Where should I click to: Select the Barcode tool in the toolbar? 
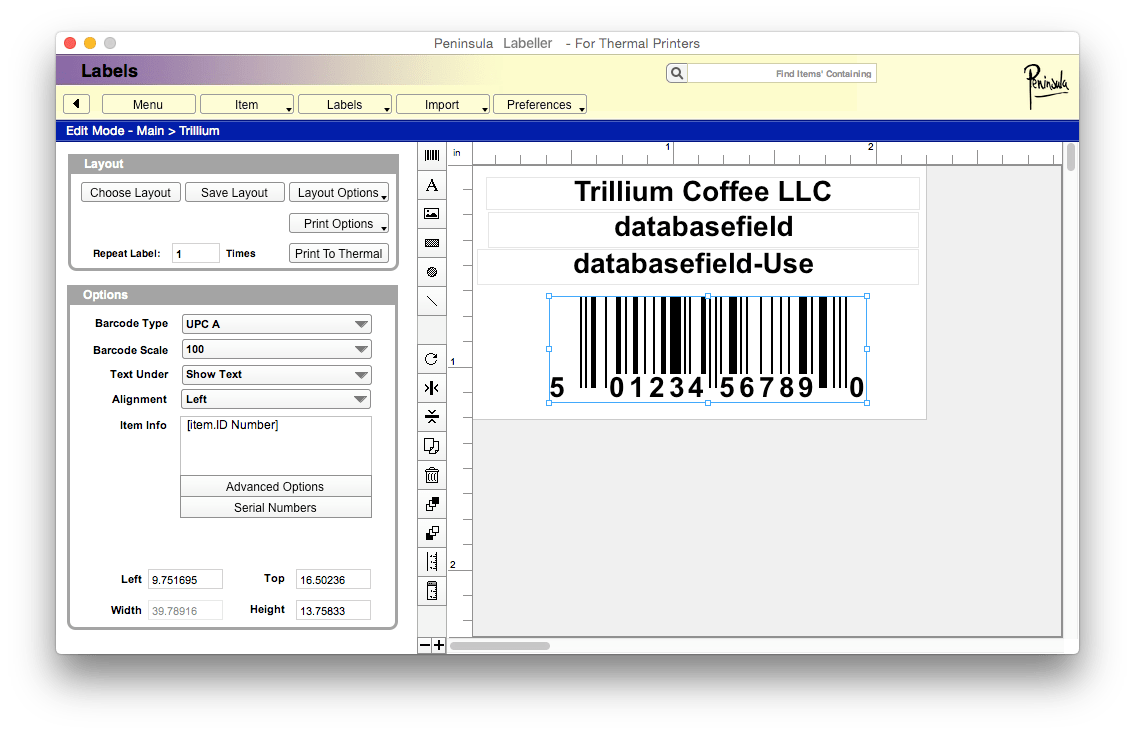[432, 154]
